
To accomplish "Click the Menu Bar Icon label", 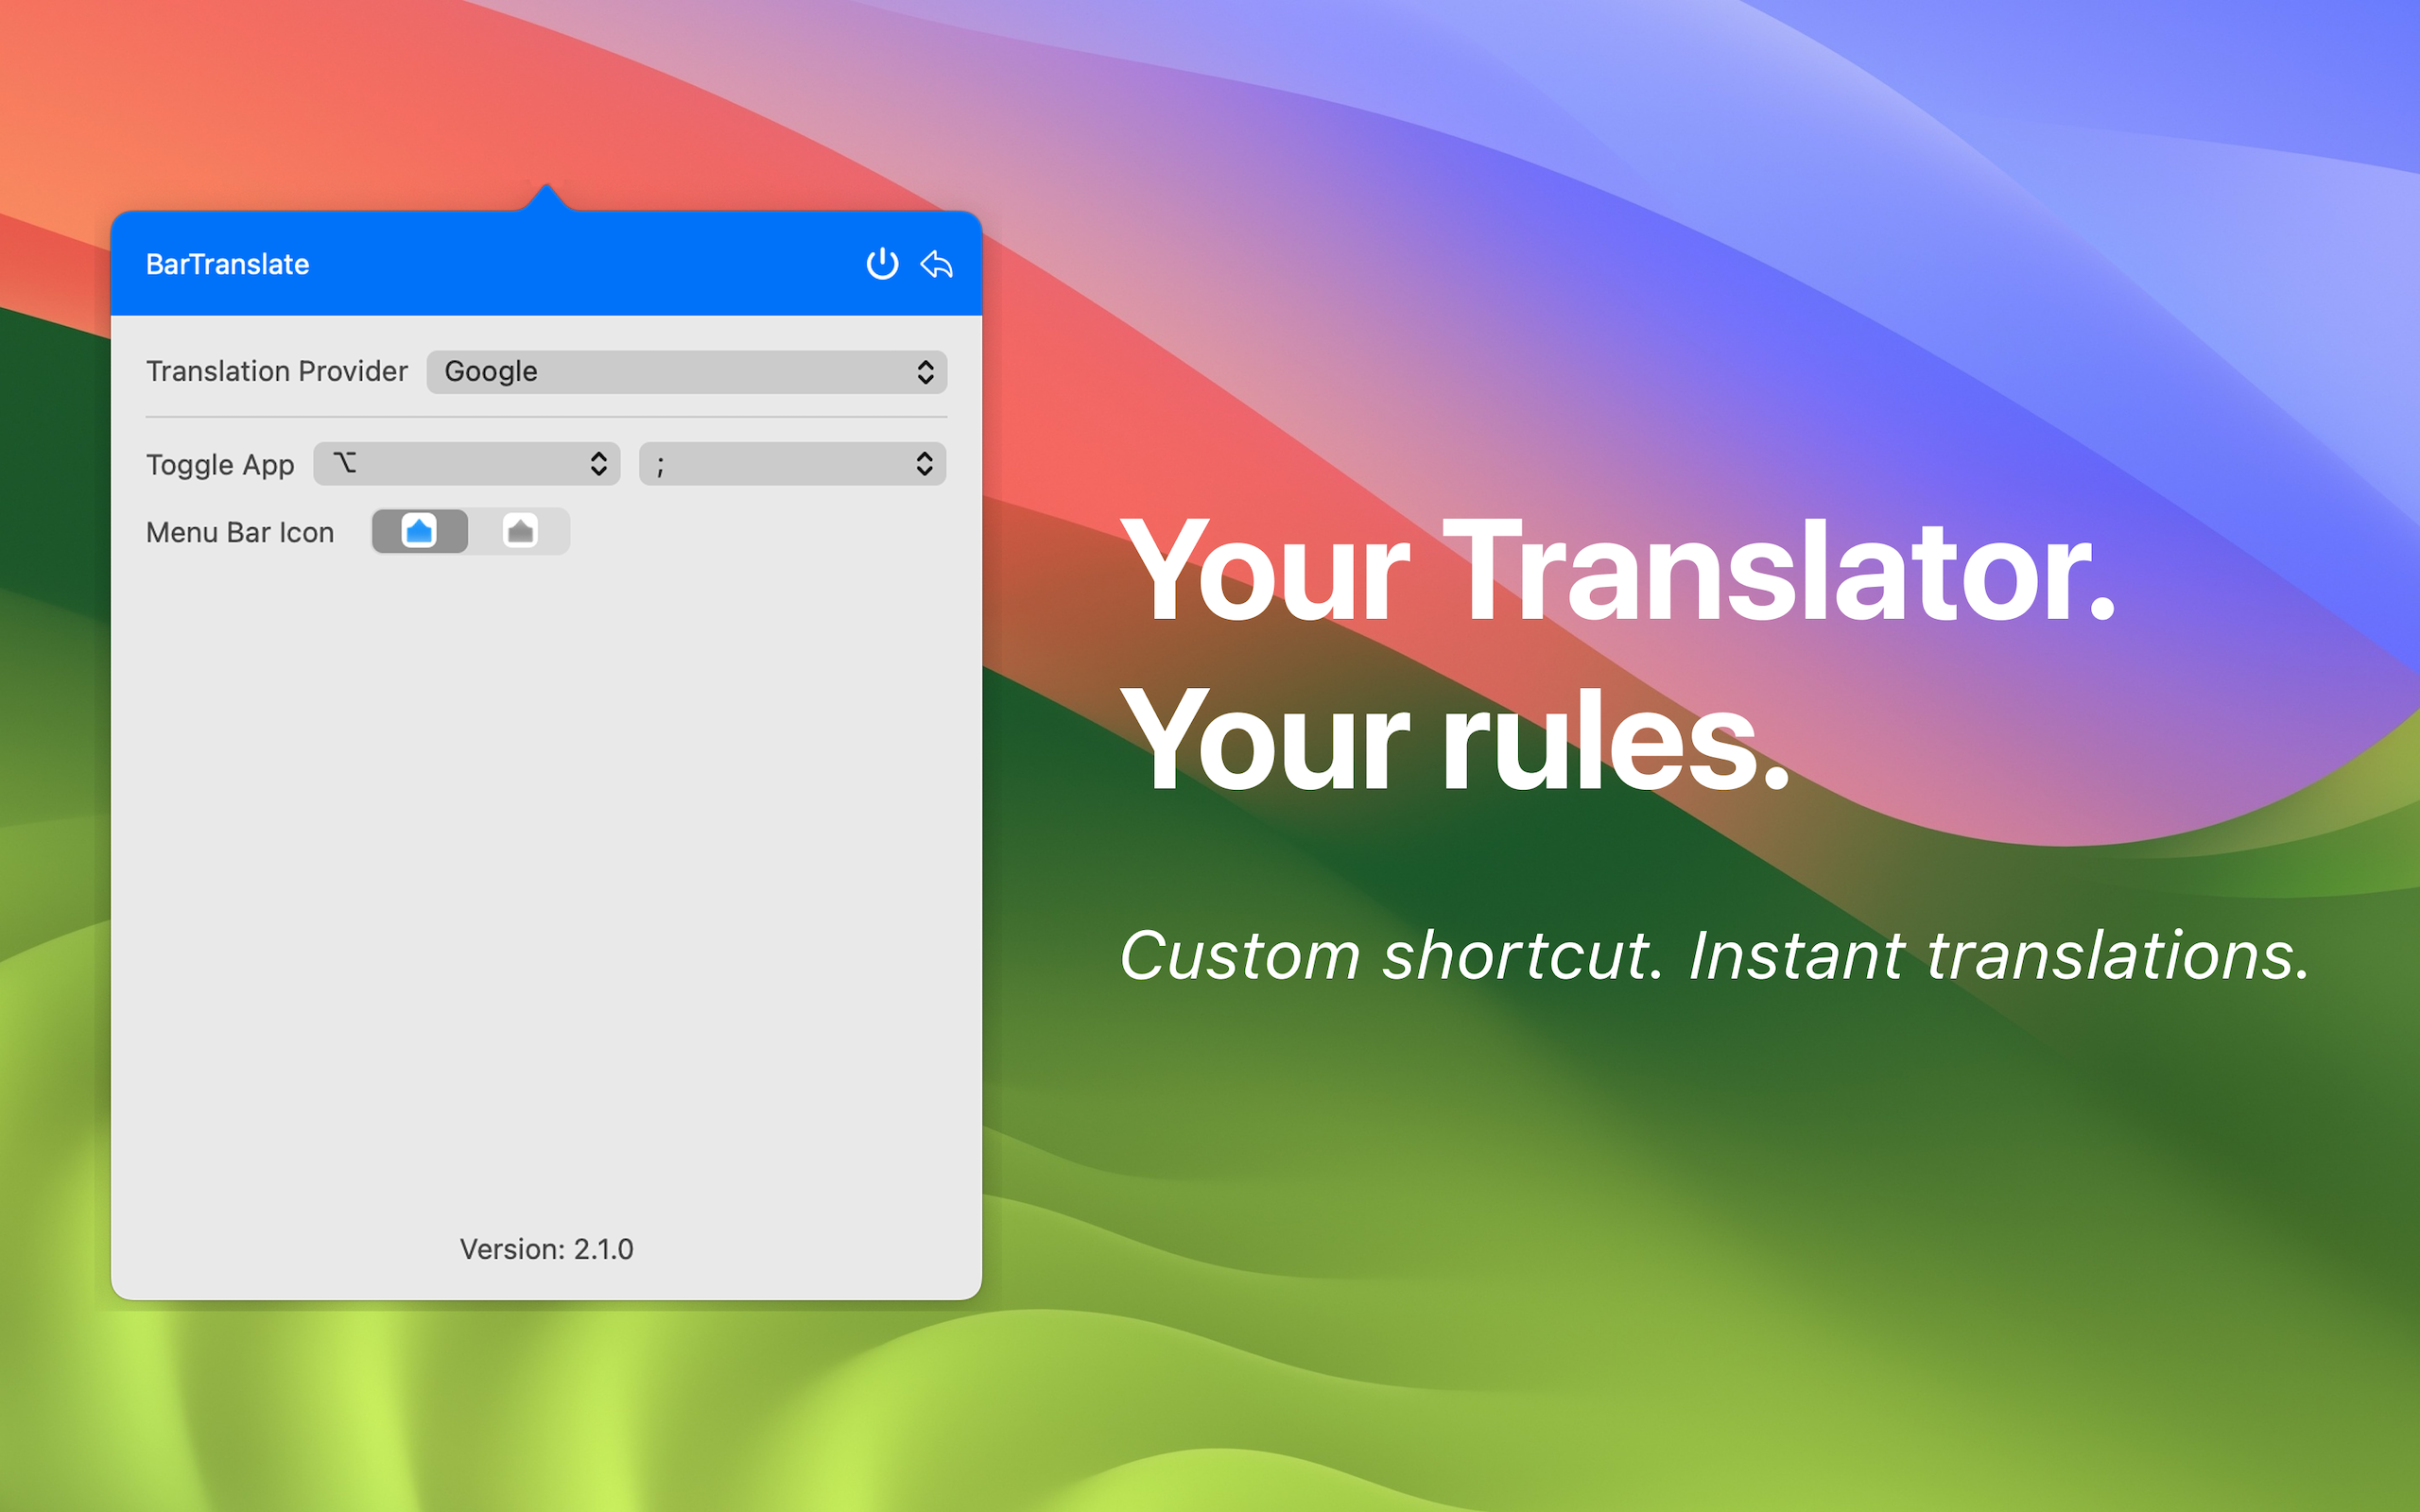I will tap(240, 532).
